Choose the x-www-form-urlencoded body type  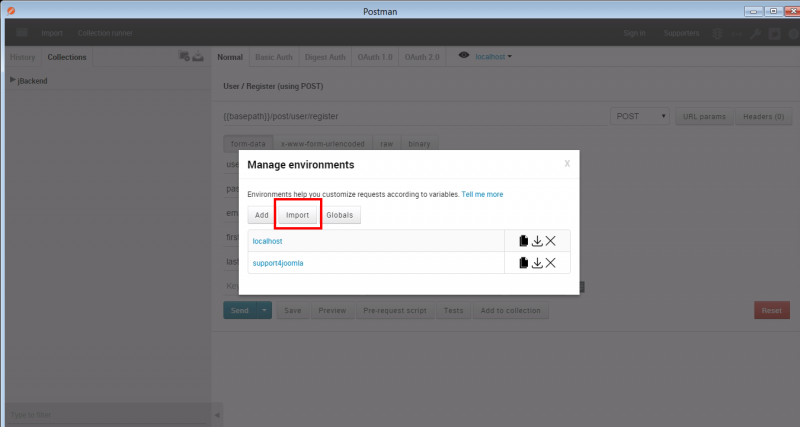[x=323, y=143]
